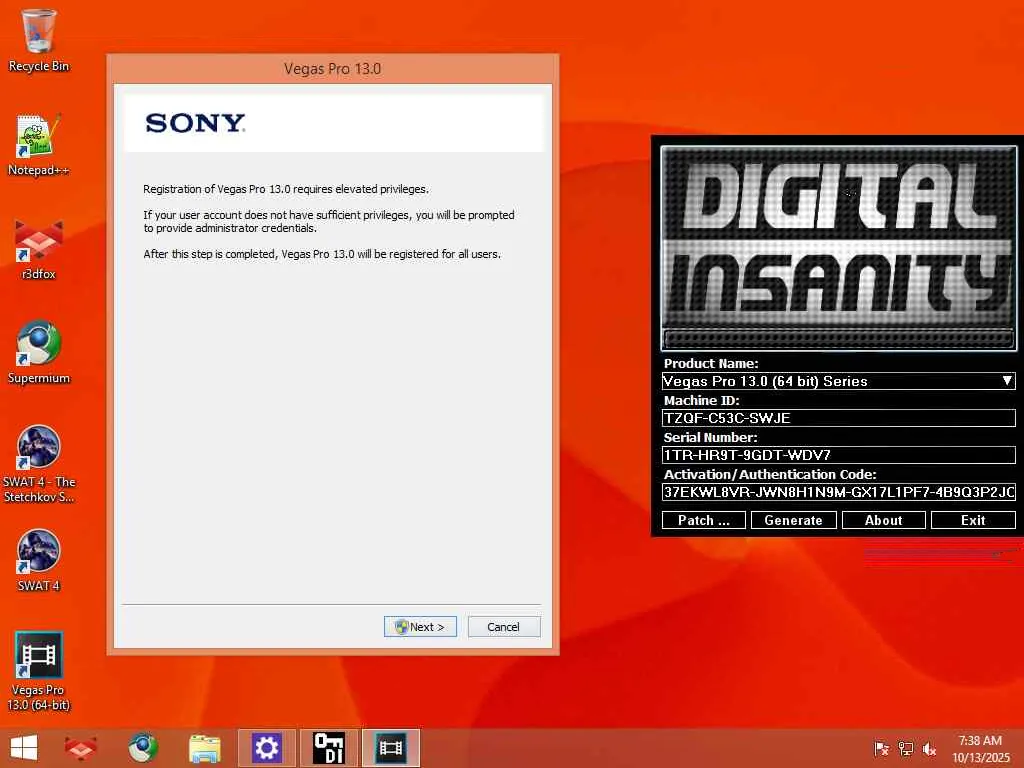Screen dimensions: 1024x768
Task: Click the muted volume tray icon
Action: tap(929, 749)
